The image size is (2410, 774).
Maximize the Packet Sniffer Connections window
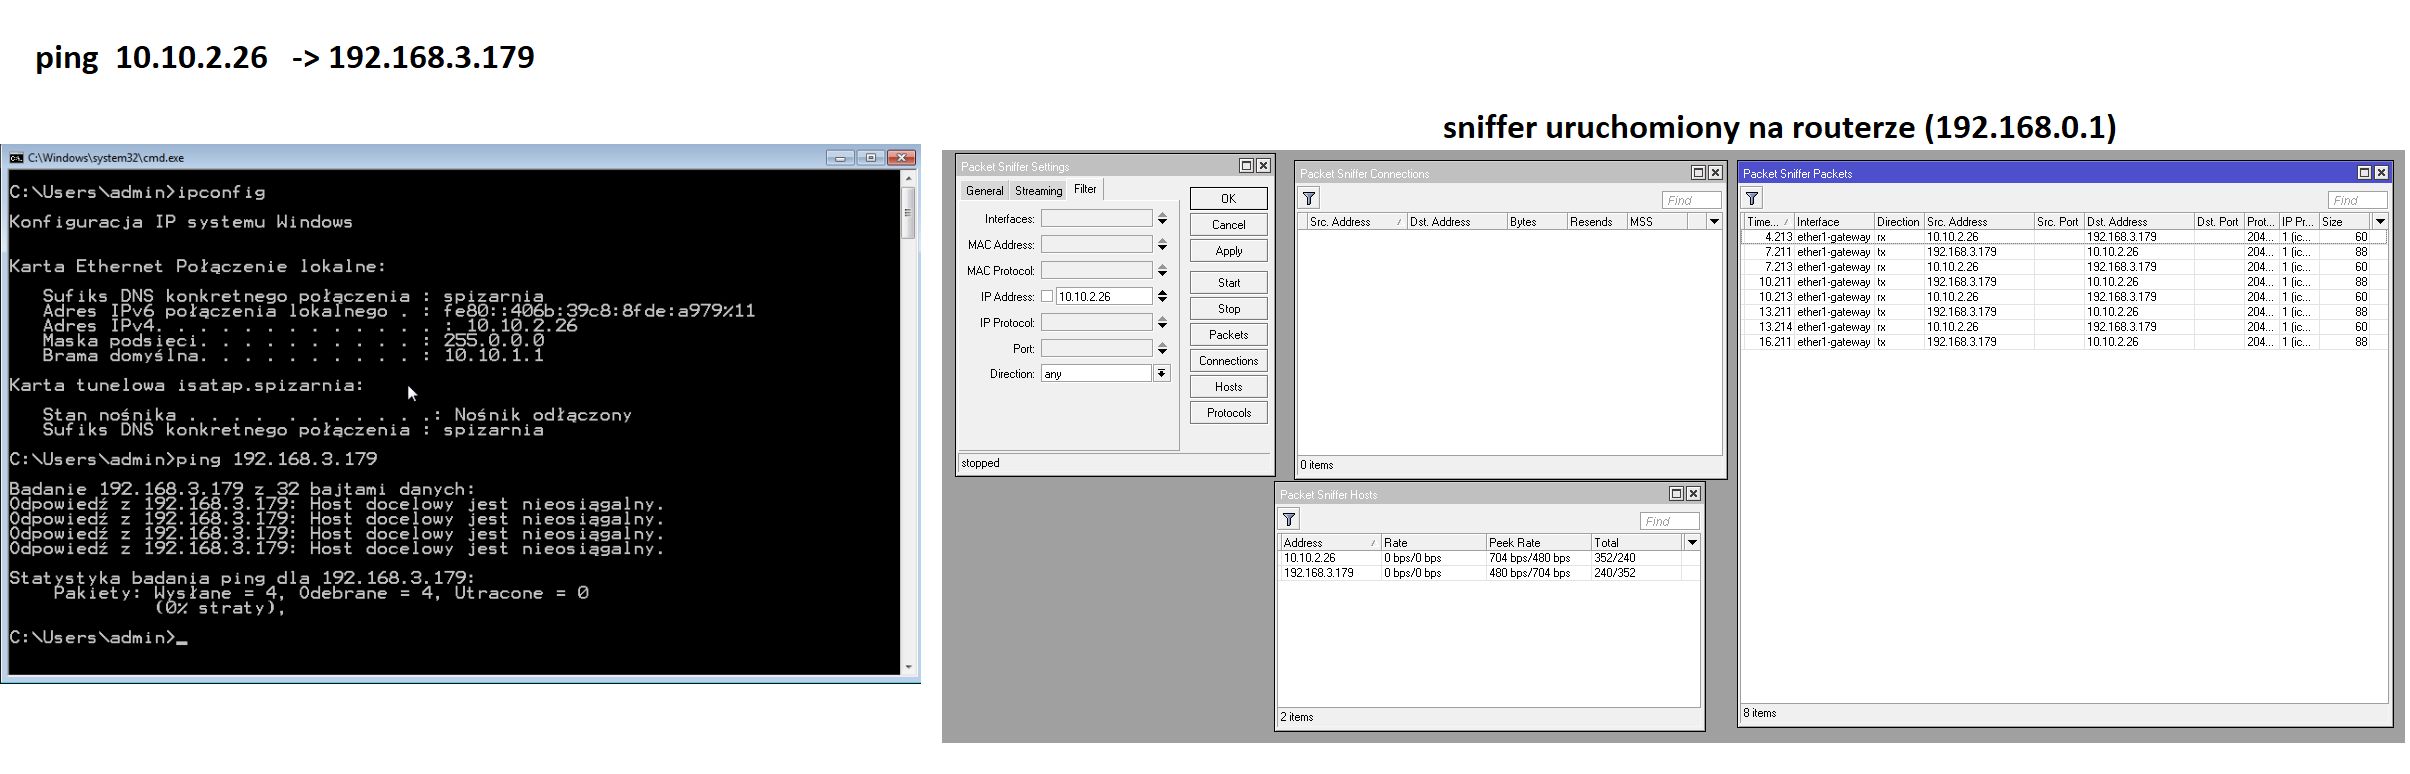click(1698, 173)
